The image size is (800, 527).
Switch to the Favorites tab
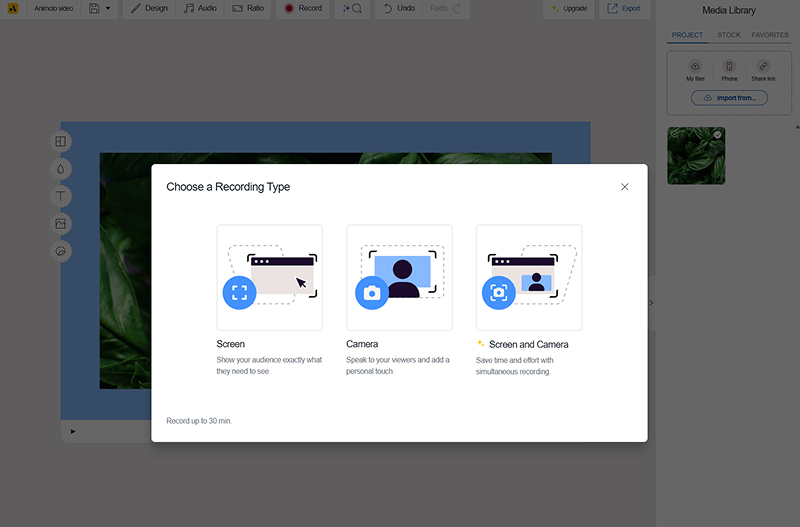coord(770,35)
